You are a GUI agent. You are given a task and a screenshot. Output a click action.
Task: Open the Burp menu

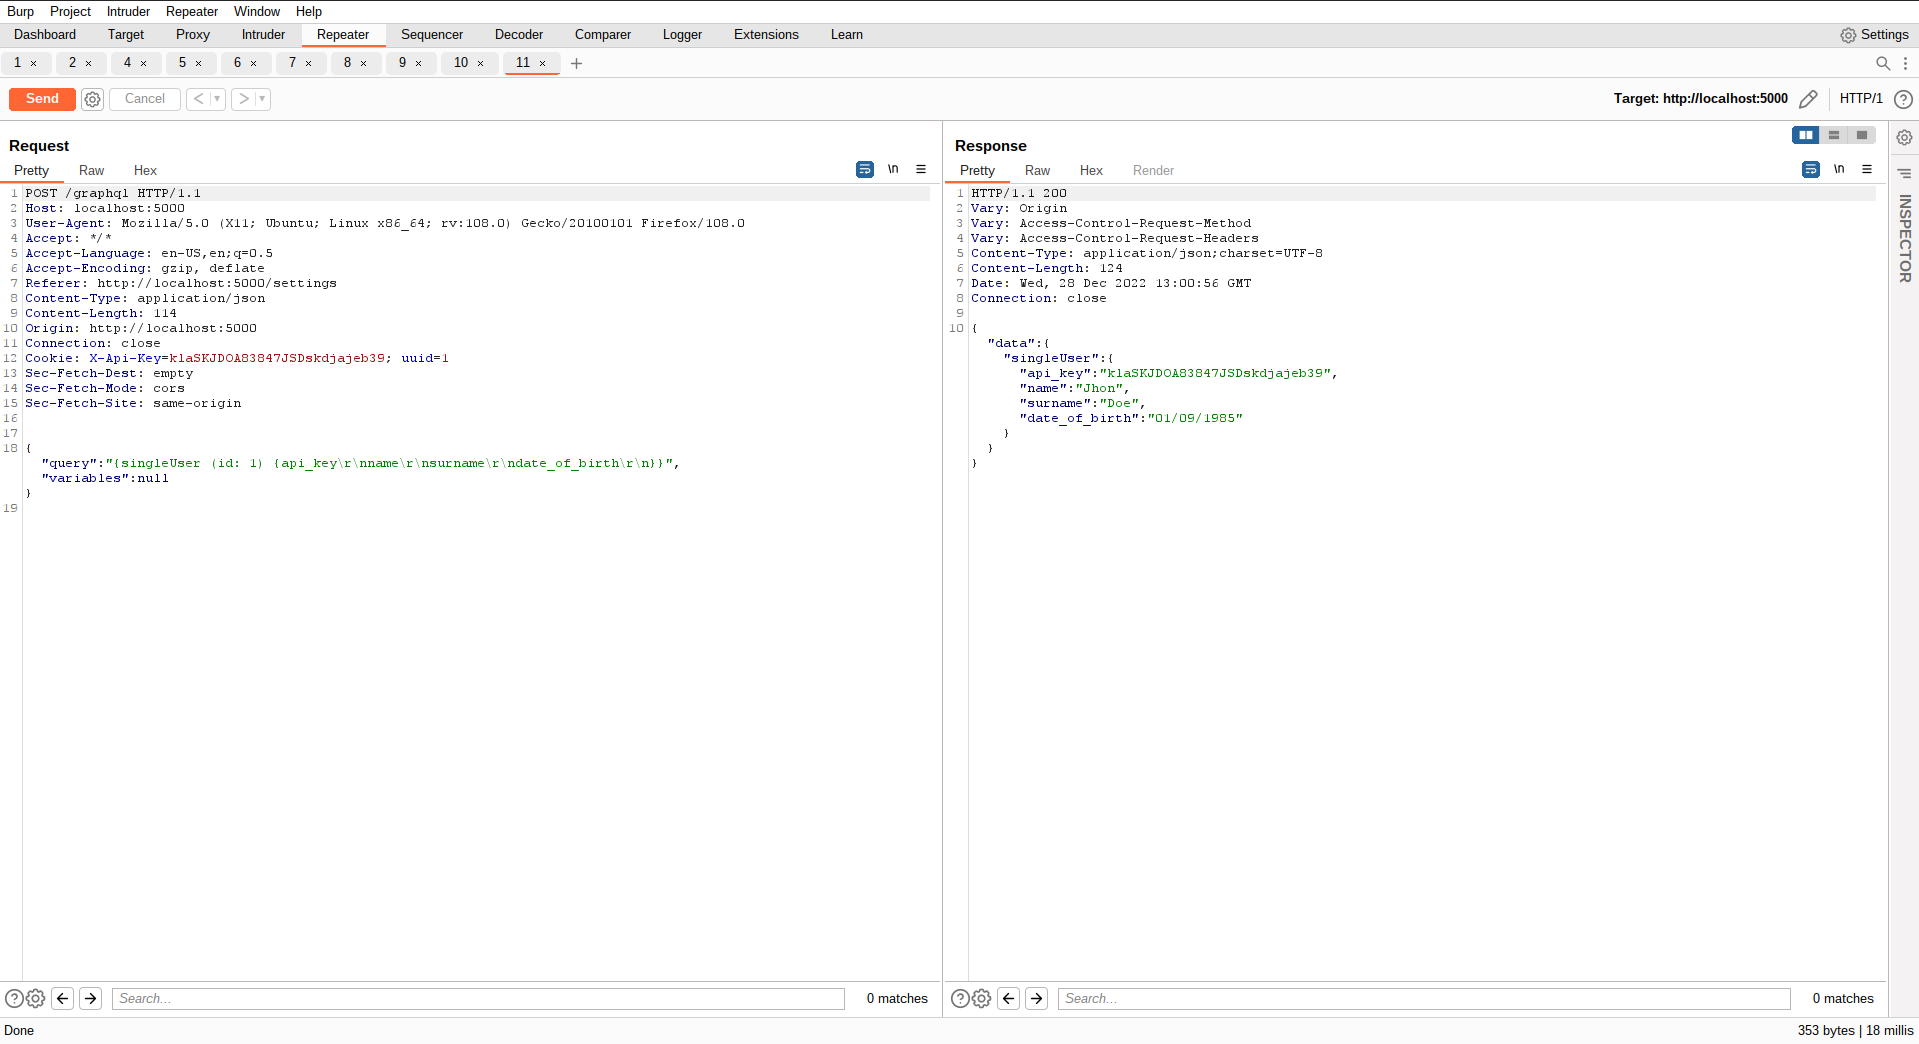point(21,12)
